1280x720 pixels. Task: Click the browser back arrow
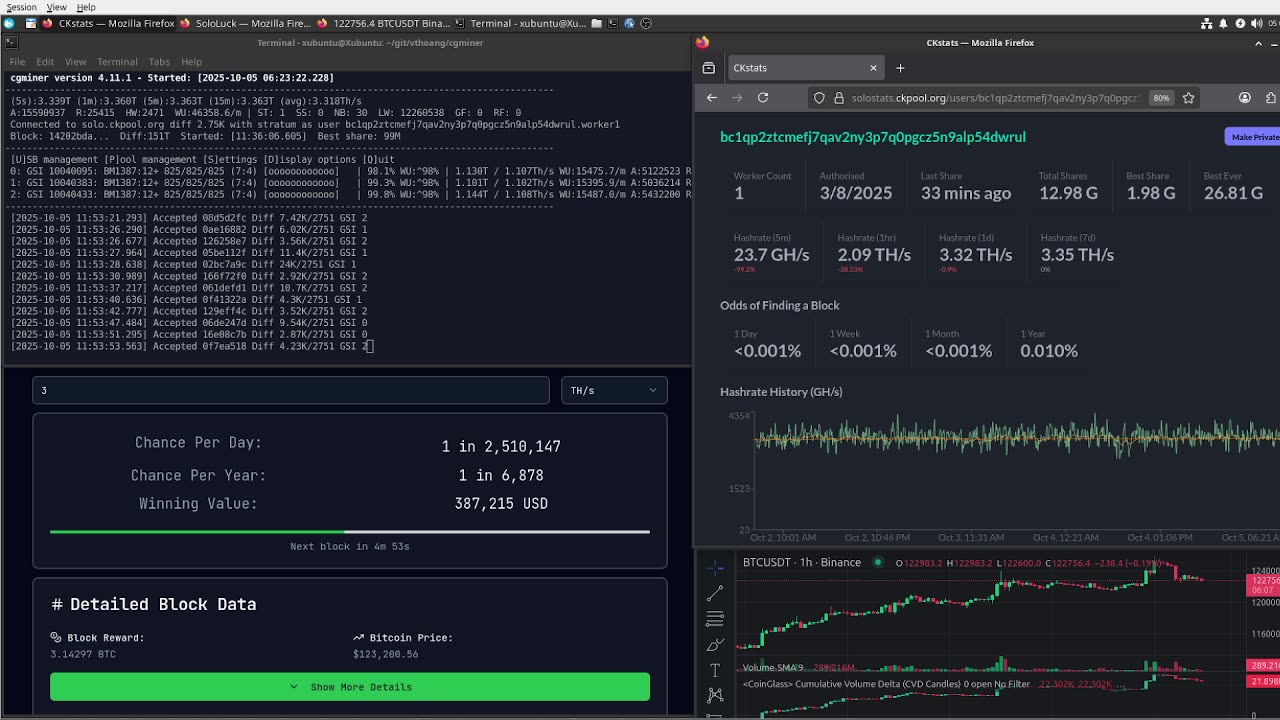click(712, 98)
